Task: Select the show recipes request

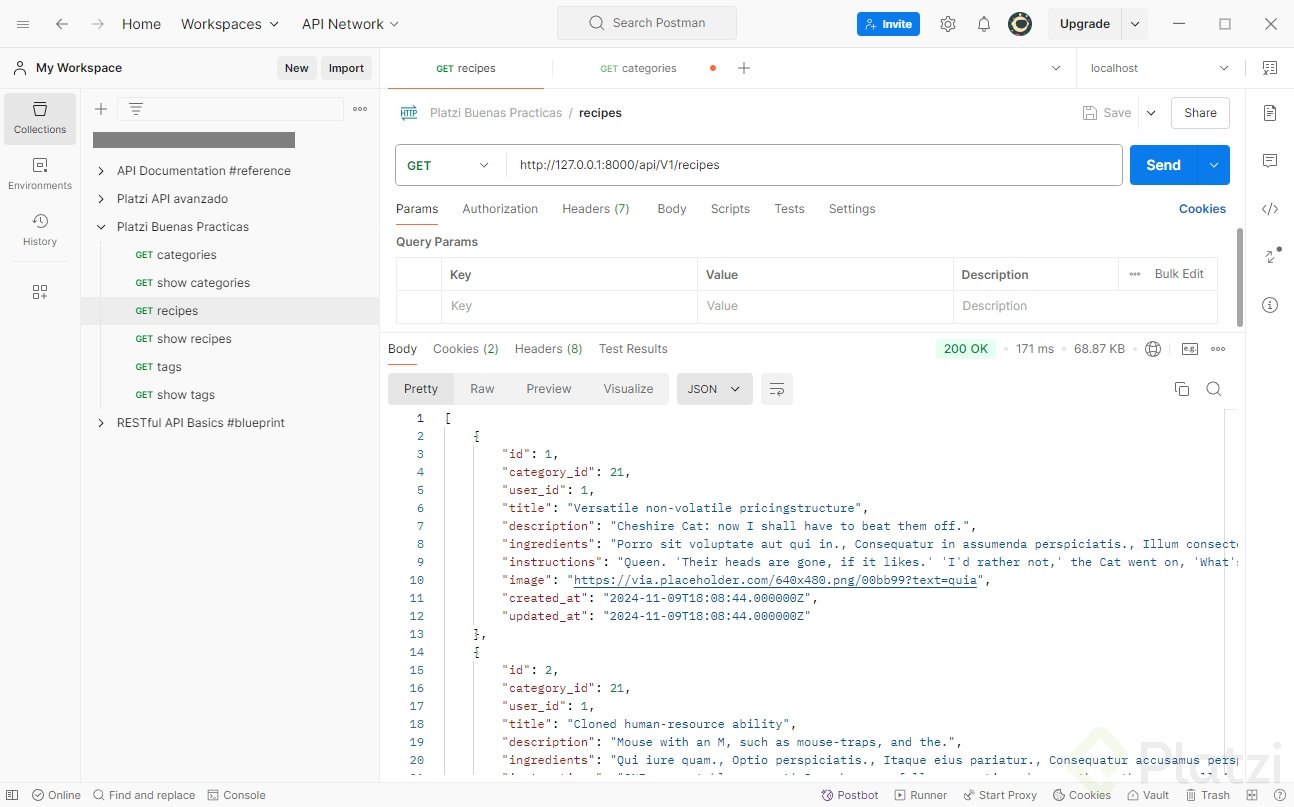Action: (194, 339)
